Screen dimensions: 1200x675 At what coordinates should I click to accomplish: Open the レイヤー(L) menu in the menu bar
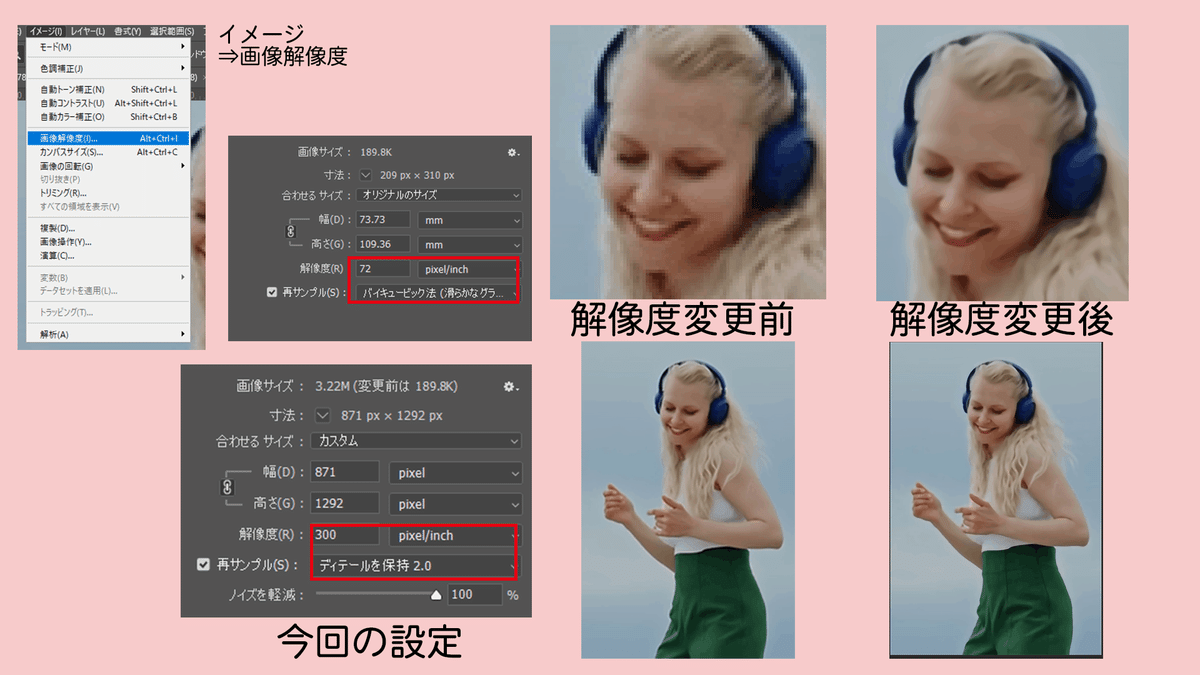click(x=88, y=31)
